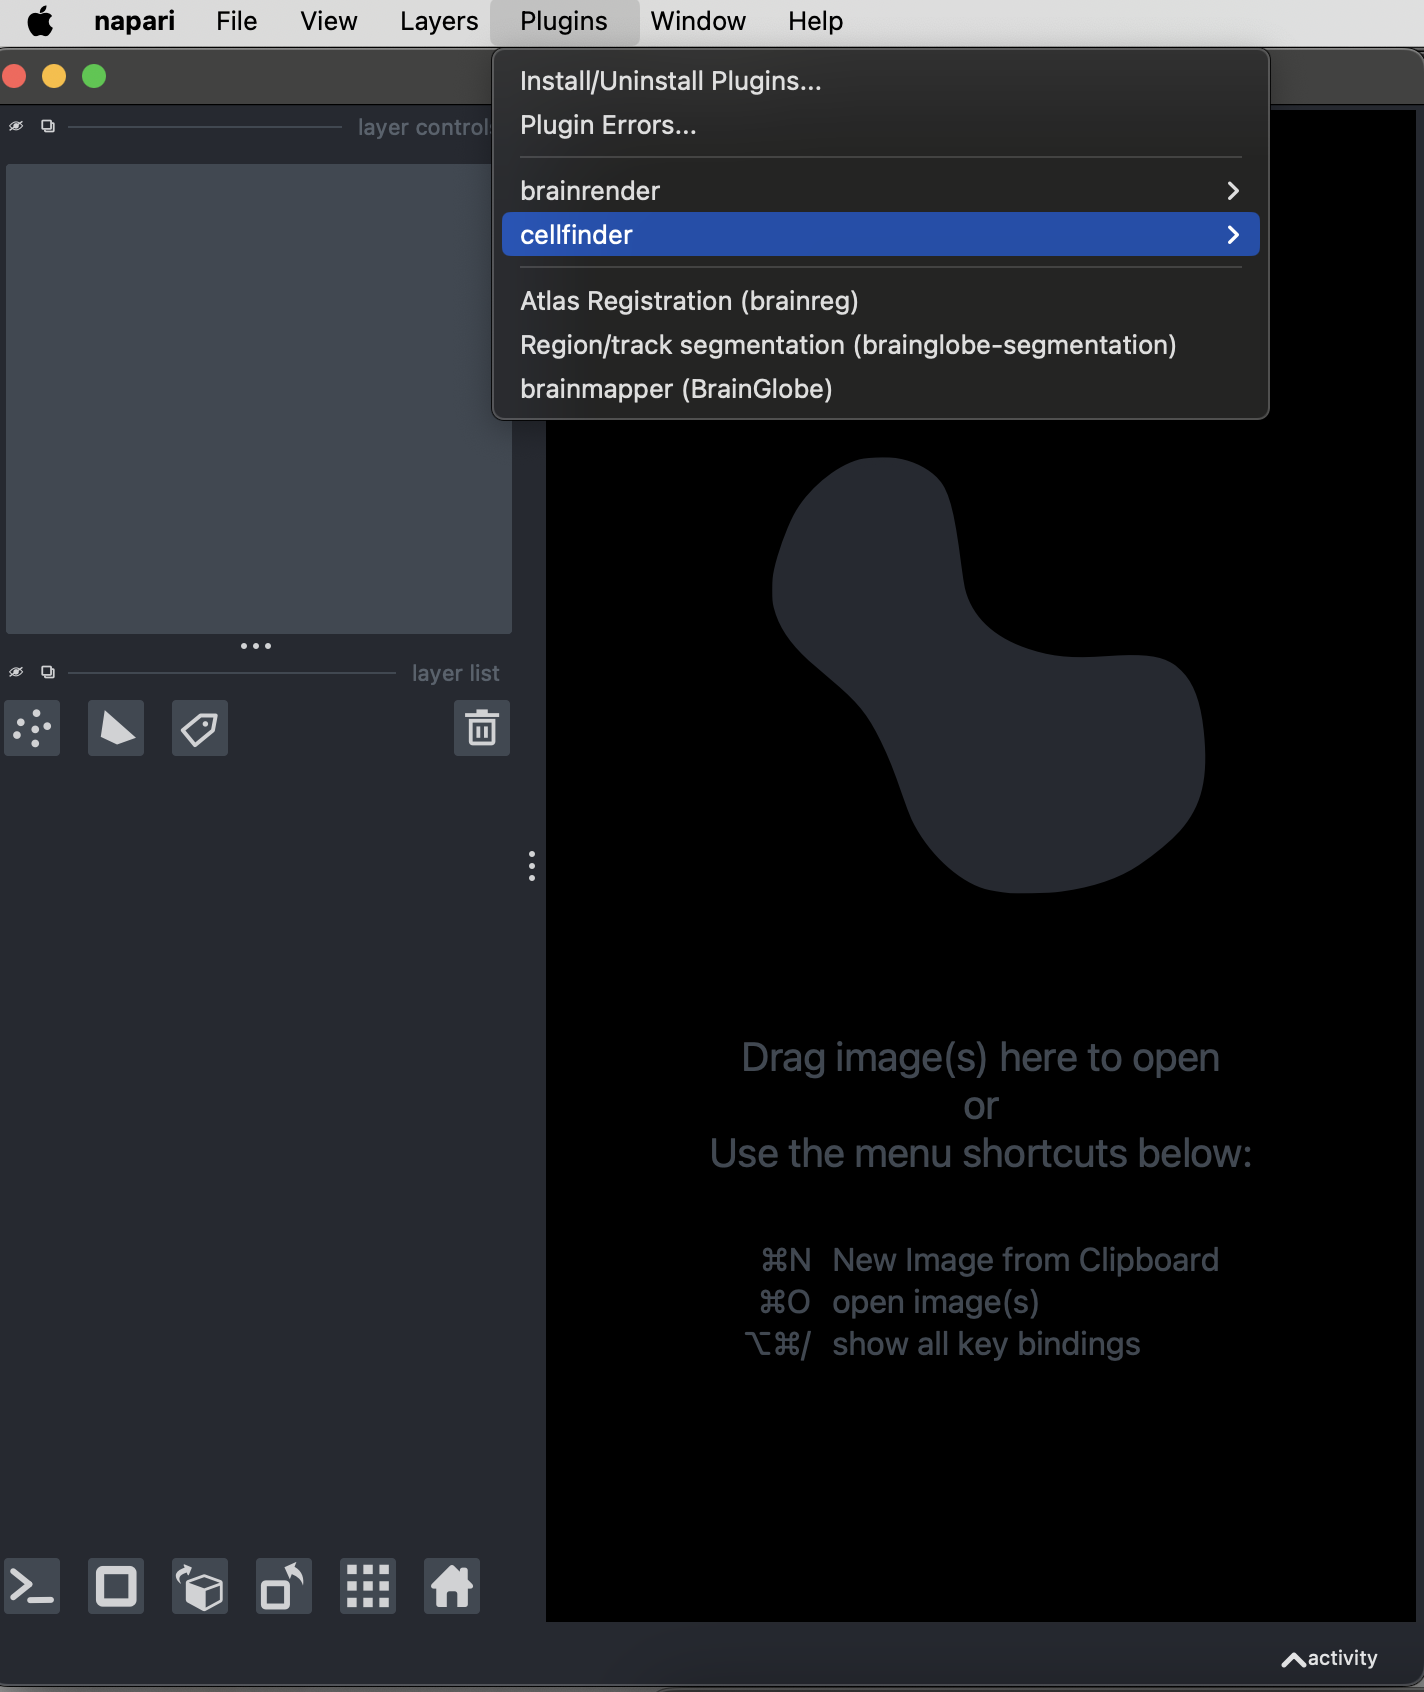1424x1692 pixels.
Task: Create a new labels layer
Action: (x=200, y=728)
